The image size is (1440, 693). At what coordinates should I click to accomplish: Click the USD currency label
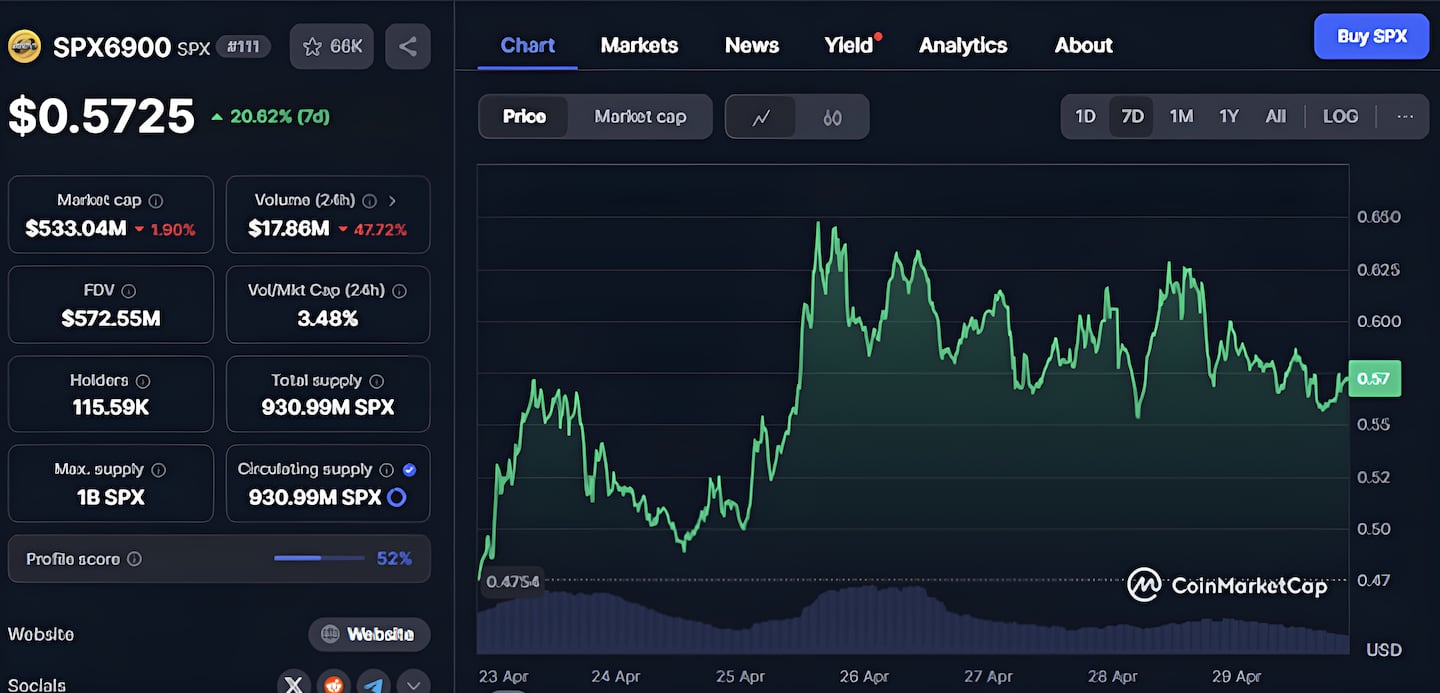coord(1384,650)
